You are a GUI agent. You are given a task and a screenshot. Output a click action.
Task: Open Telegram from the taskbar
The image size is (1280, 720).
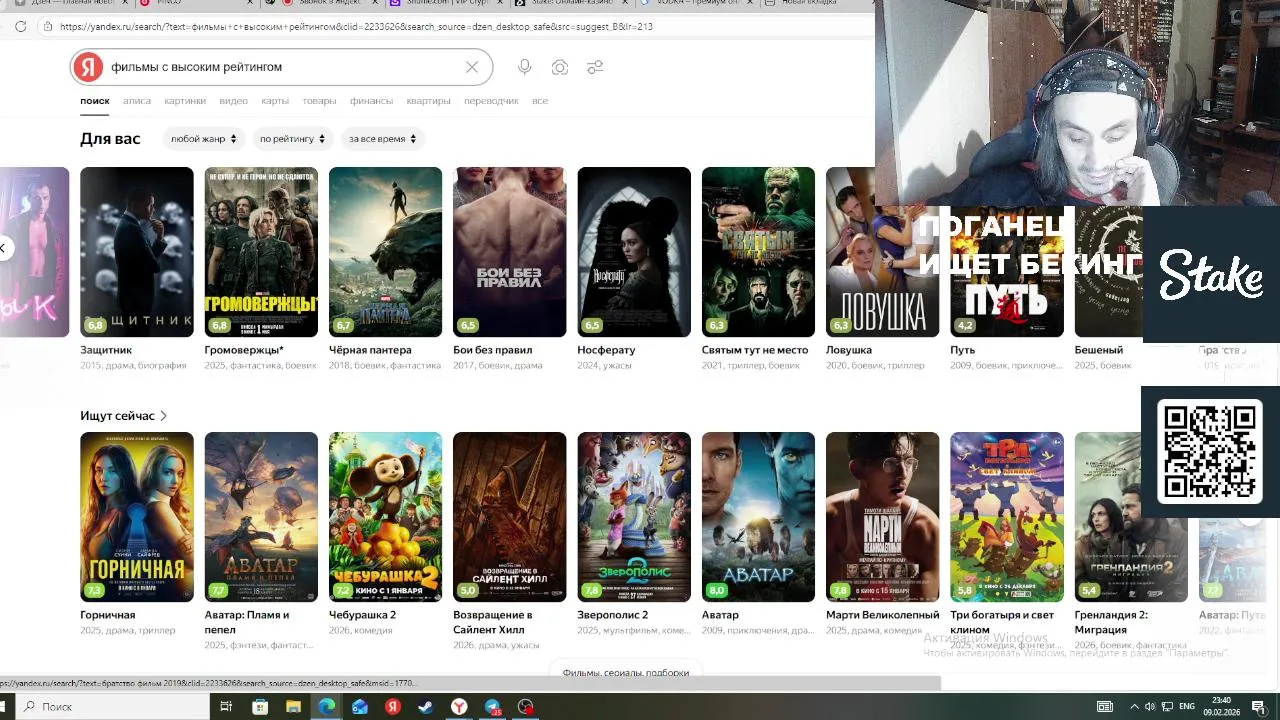tap(493, 707)
